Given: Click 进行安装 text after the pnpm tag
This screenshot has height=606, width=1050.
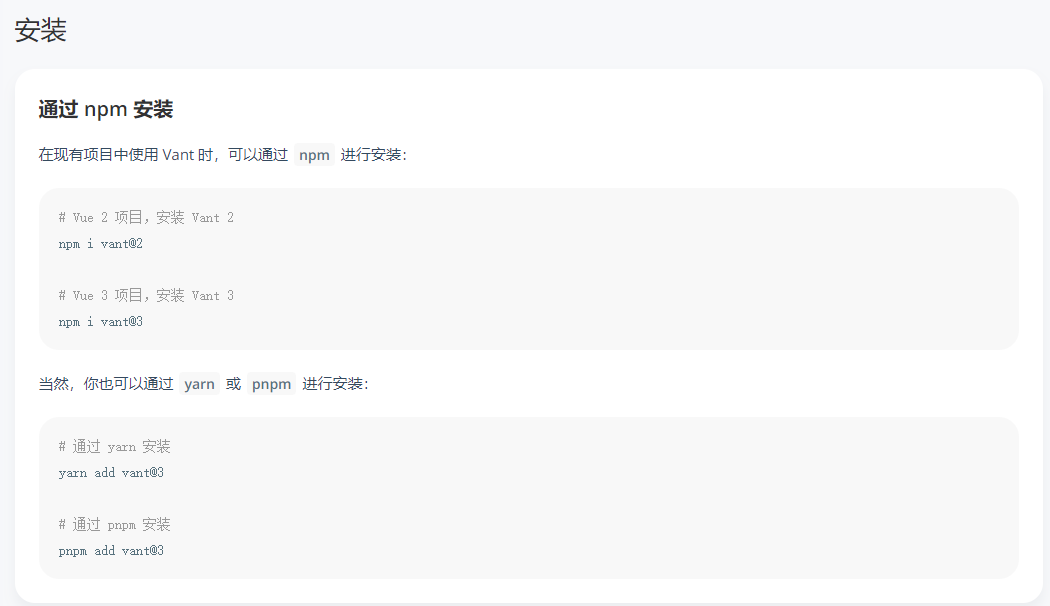Looking at the screenshot, I should [x=335, y=384].
